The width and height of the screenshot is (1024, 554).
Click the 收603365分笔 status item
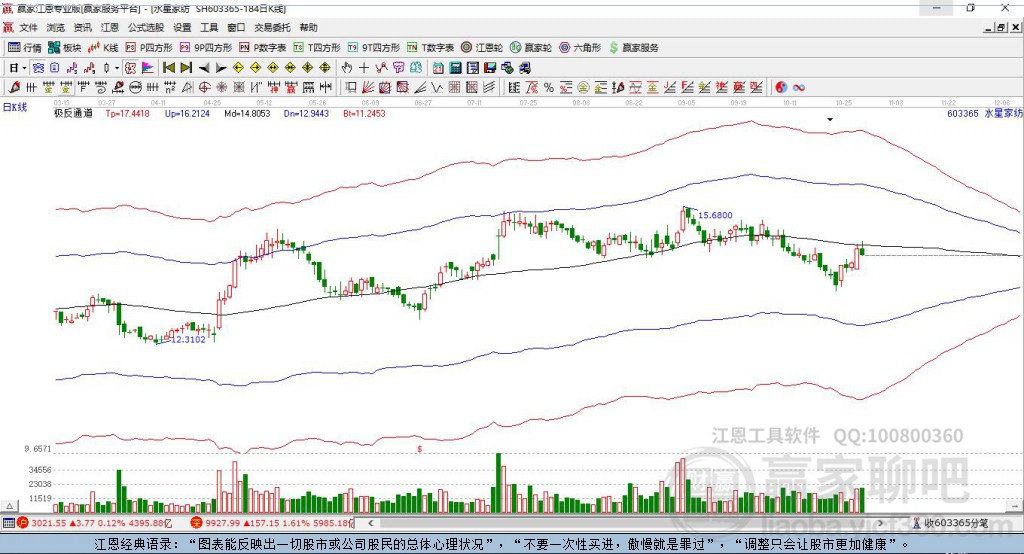point(950,523)
